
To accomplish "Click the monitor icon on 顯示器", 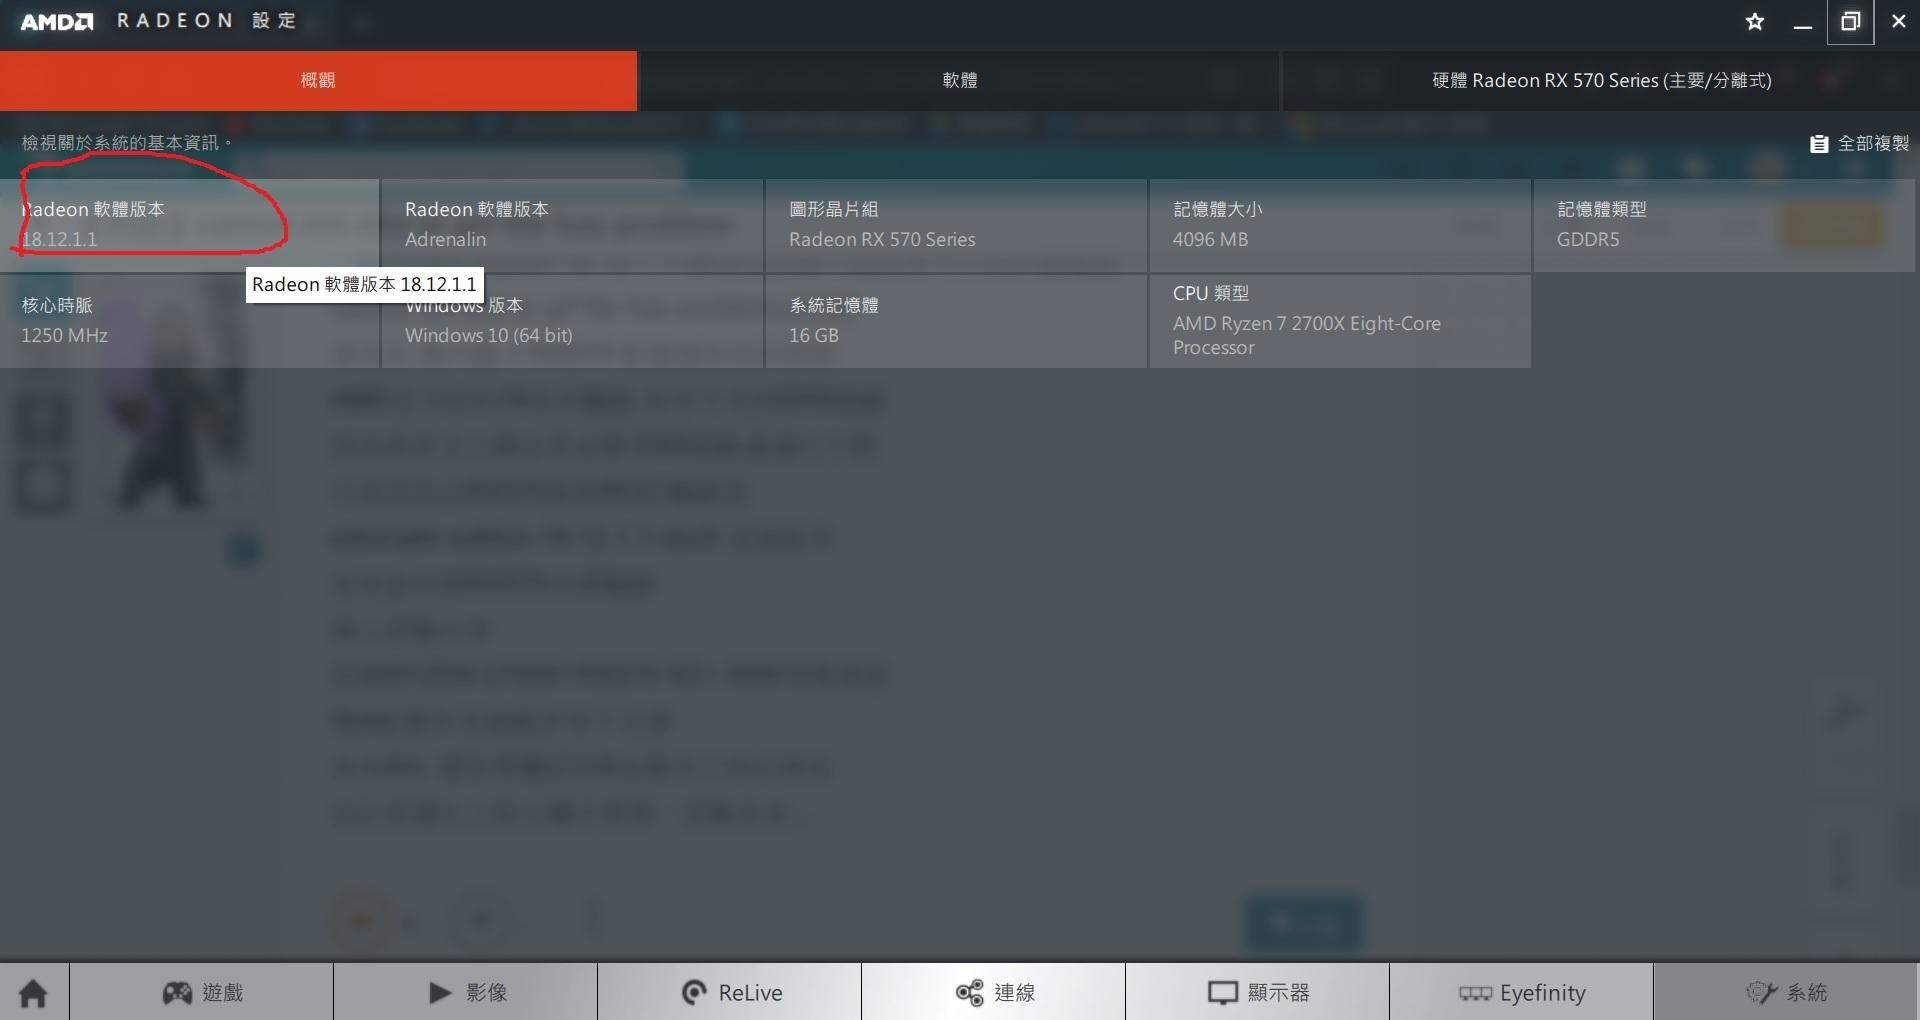I will (x=1222, y=993).
